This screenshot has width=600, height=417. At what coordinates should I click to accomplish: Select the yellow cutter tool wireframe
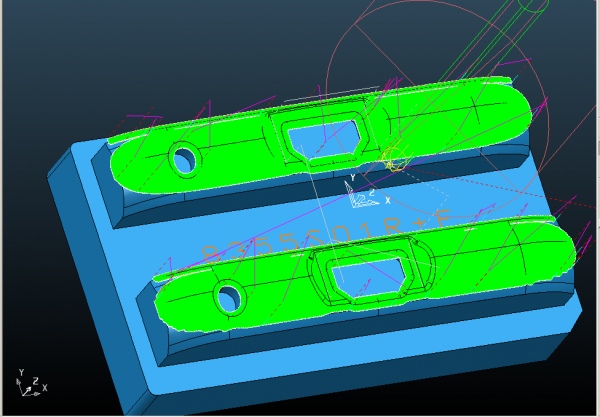[x=396, y=158]
